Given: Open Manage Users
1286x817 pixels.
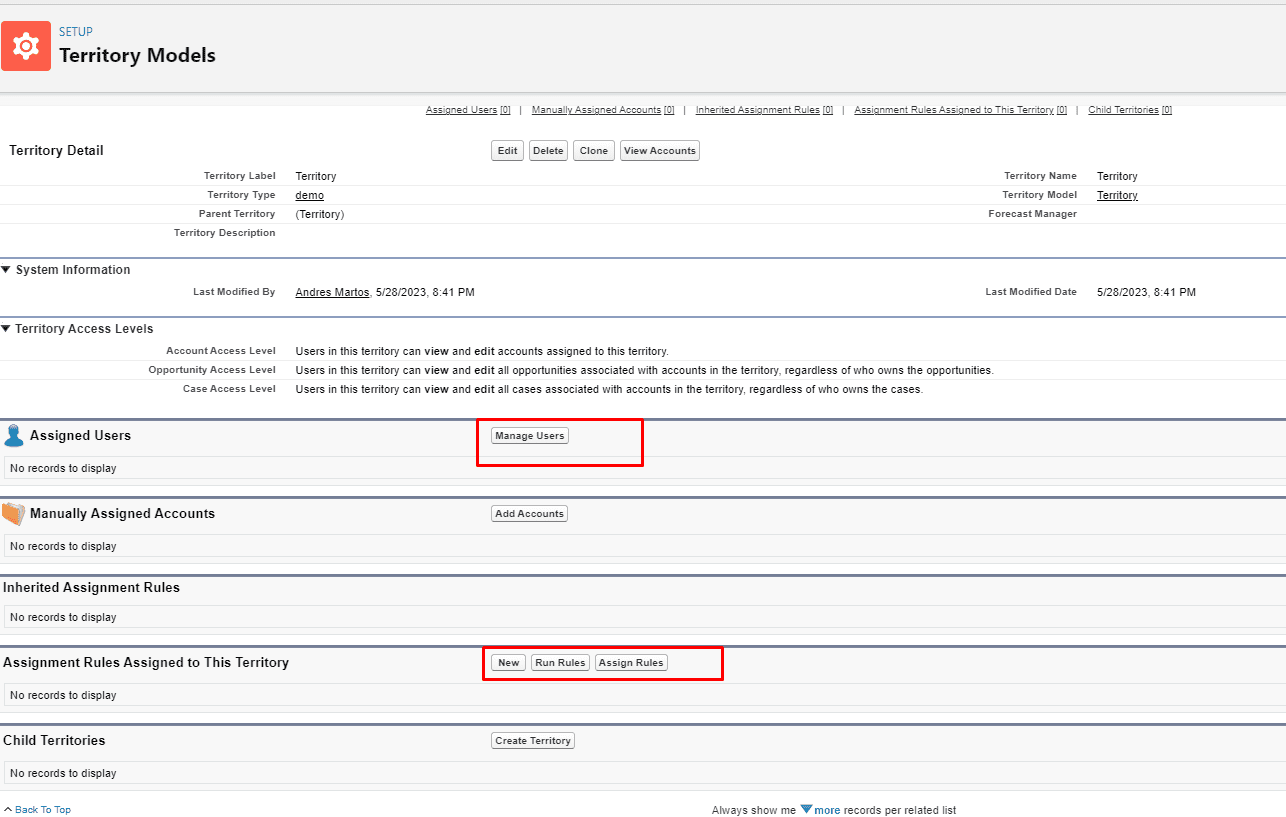Looking at the screenshot, I should (529, 436).
